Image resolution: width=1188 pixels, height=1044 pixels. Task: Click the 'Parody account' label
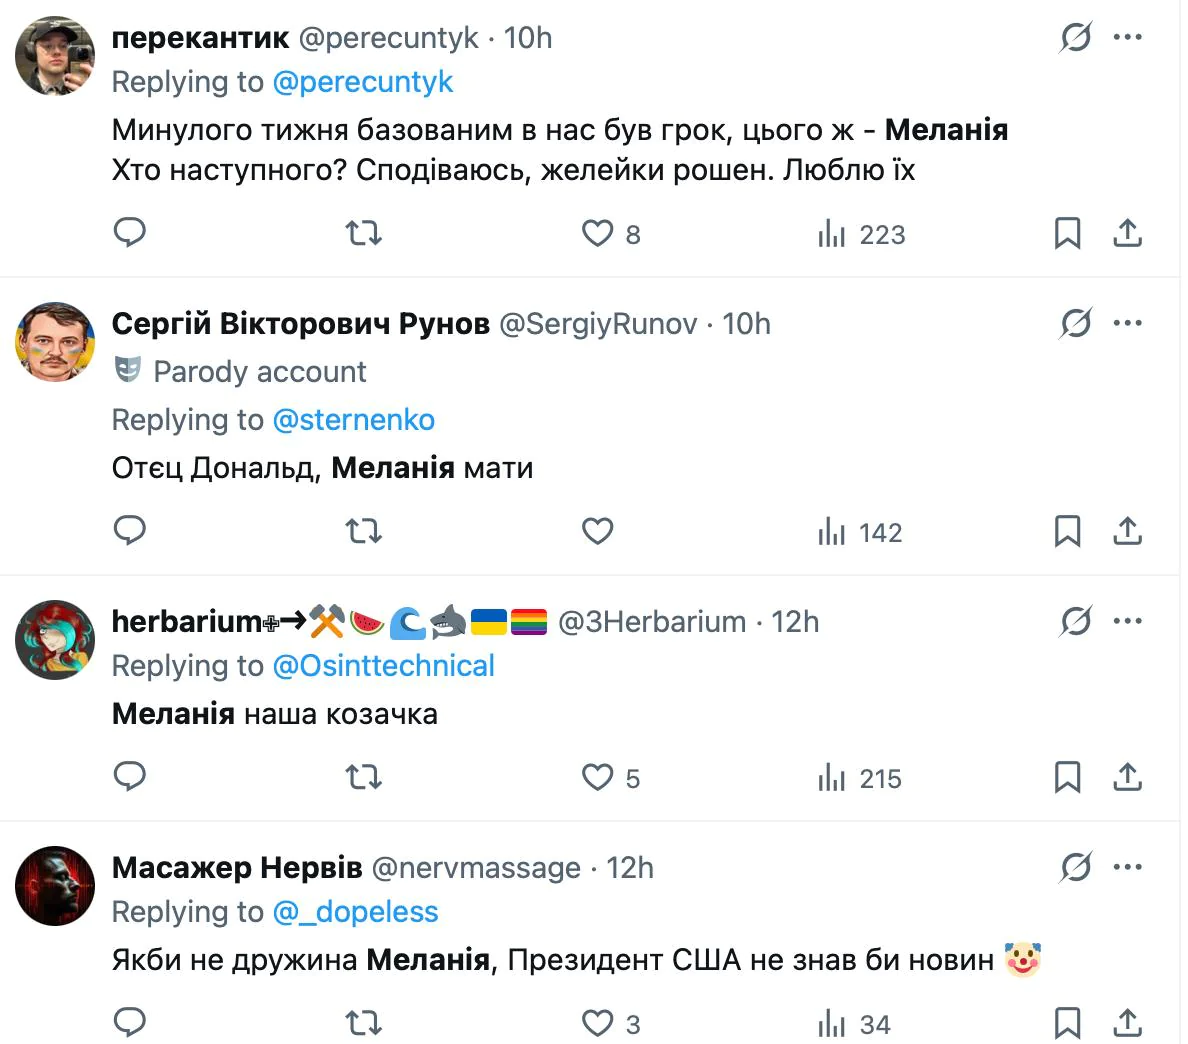coord(259,372)
